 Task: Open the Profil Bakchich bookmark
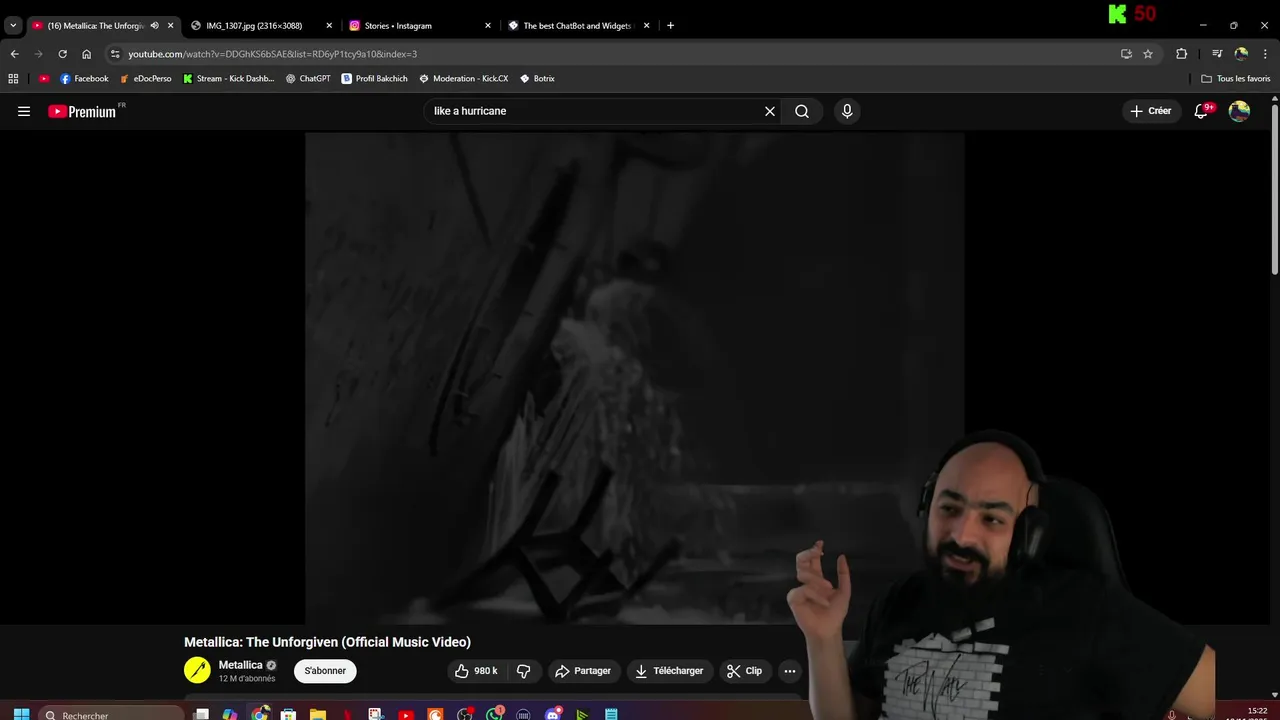click(374, 78)
